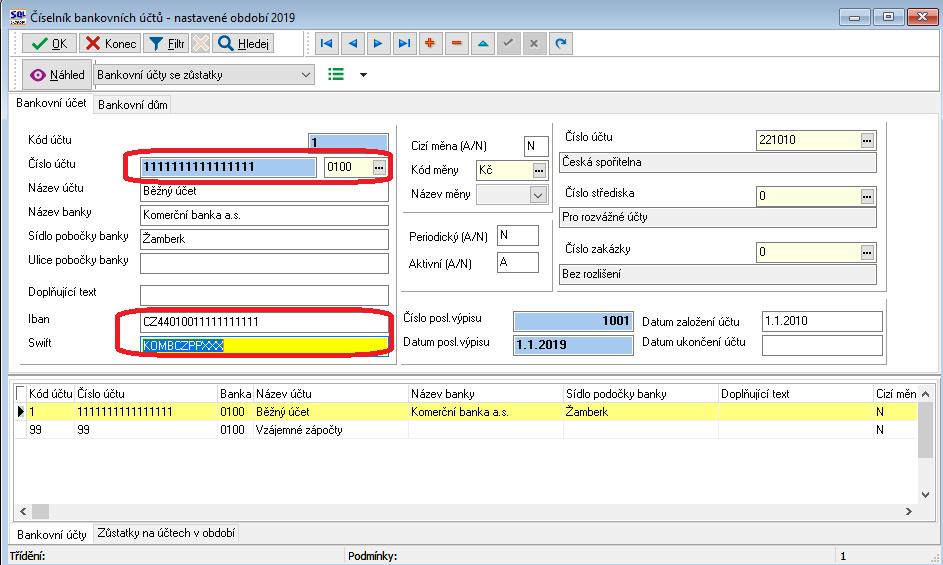943x565 pixels.
Task: Click the post changes checkmark icon
Action: pos(509,43)
